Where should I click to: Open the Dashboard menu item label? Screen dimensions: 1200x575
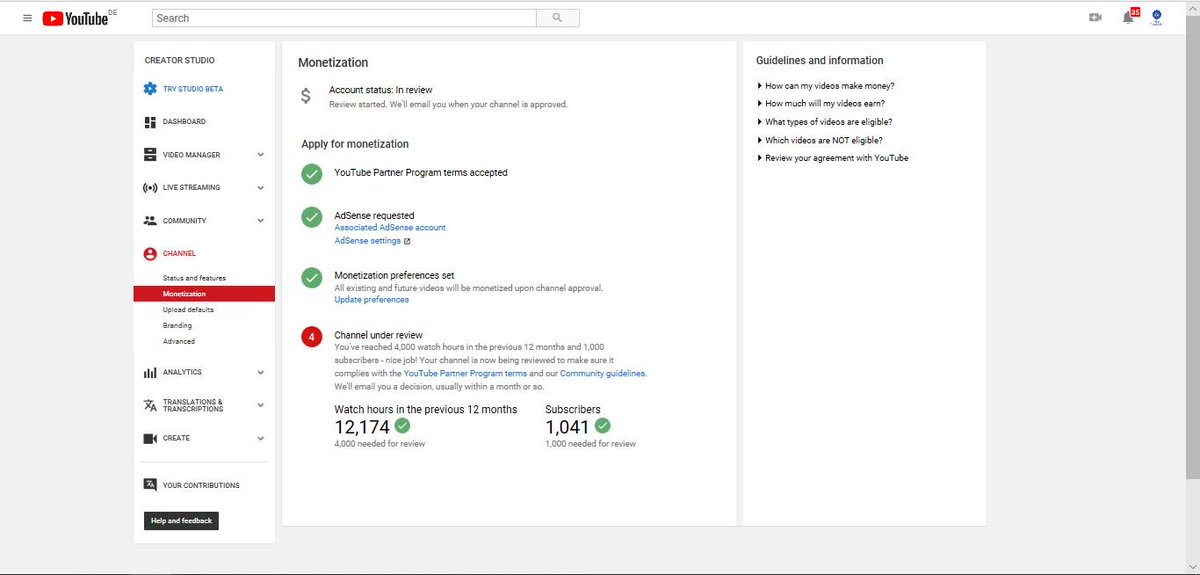184,122
